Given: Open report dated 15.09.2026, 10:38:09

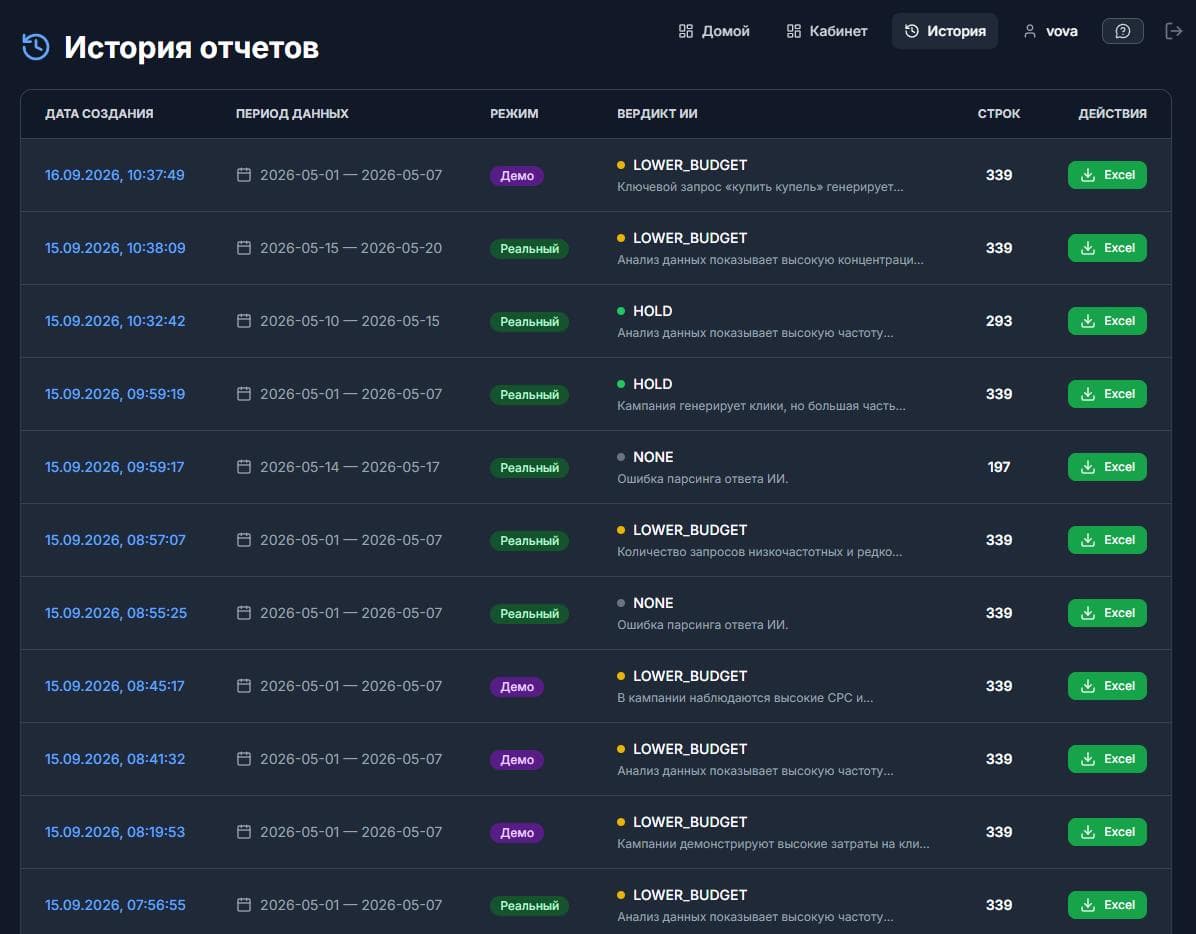Looking at the screenshot, I should [115, 248].
